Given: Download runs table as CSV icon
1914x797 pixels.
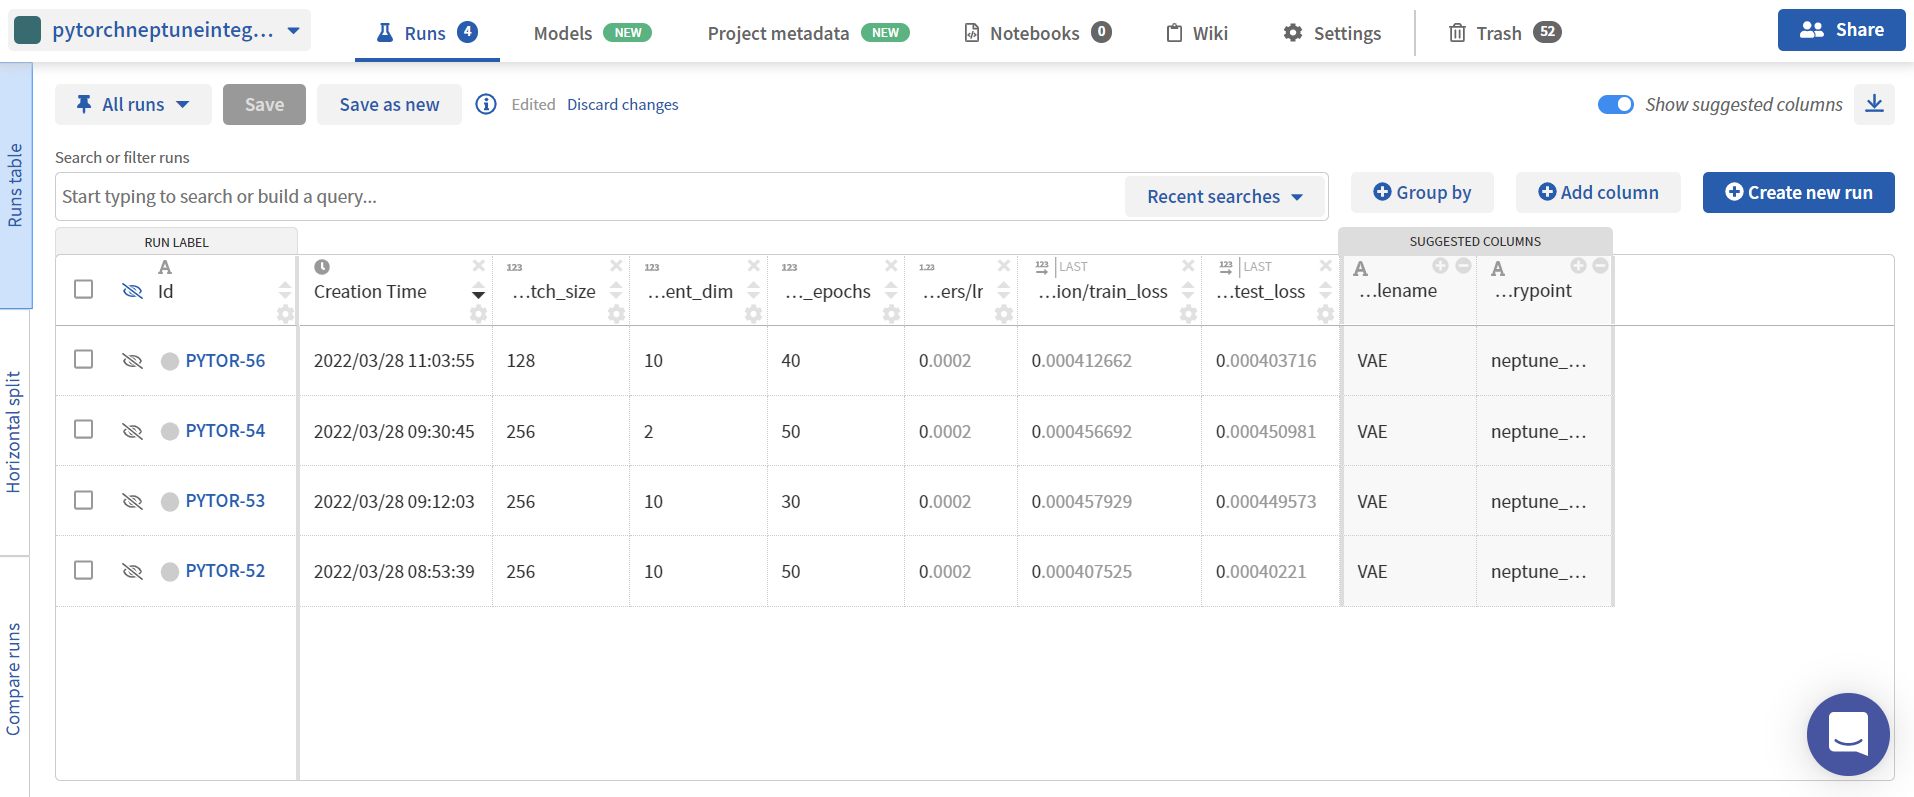Looking at the screenshot, I should pyautogui.click(x=1874, y=104).
